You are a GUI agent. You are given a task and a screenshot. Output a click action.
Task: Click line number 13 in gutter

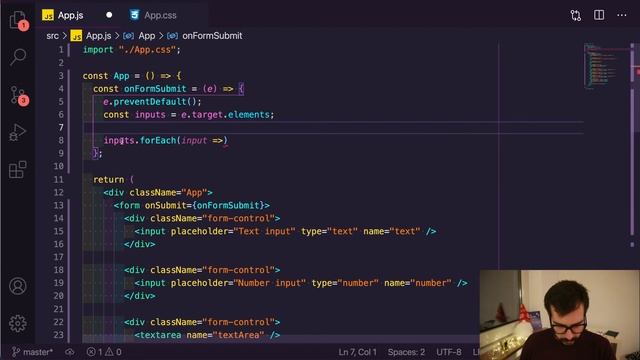click(58, 205)
